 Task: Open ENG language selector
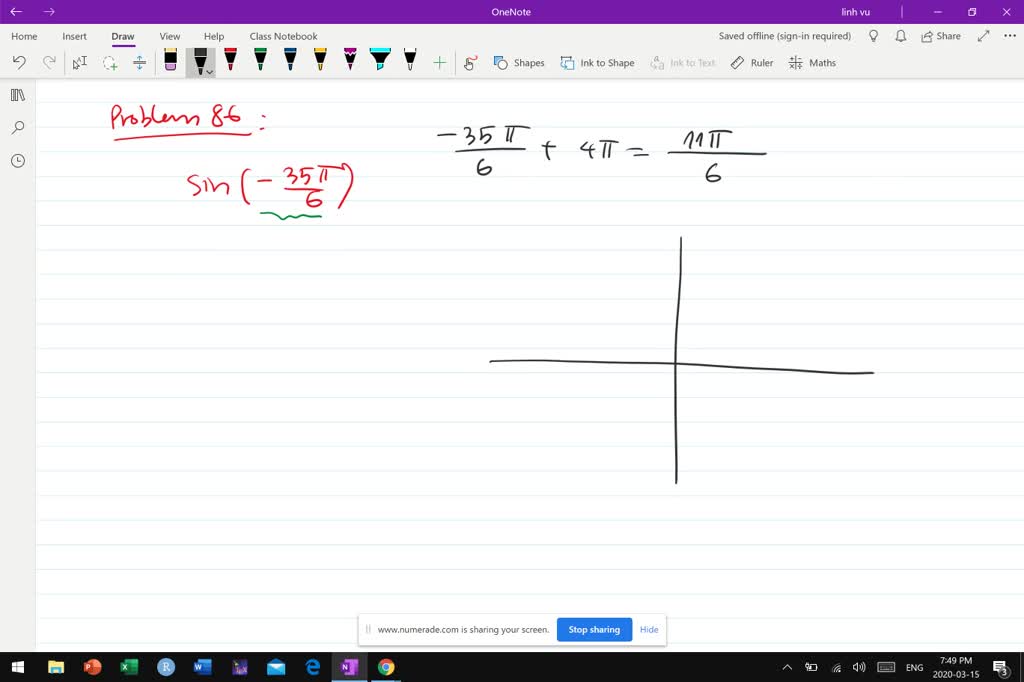(x=914, y=667)
